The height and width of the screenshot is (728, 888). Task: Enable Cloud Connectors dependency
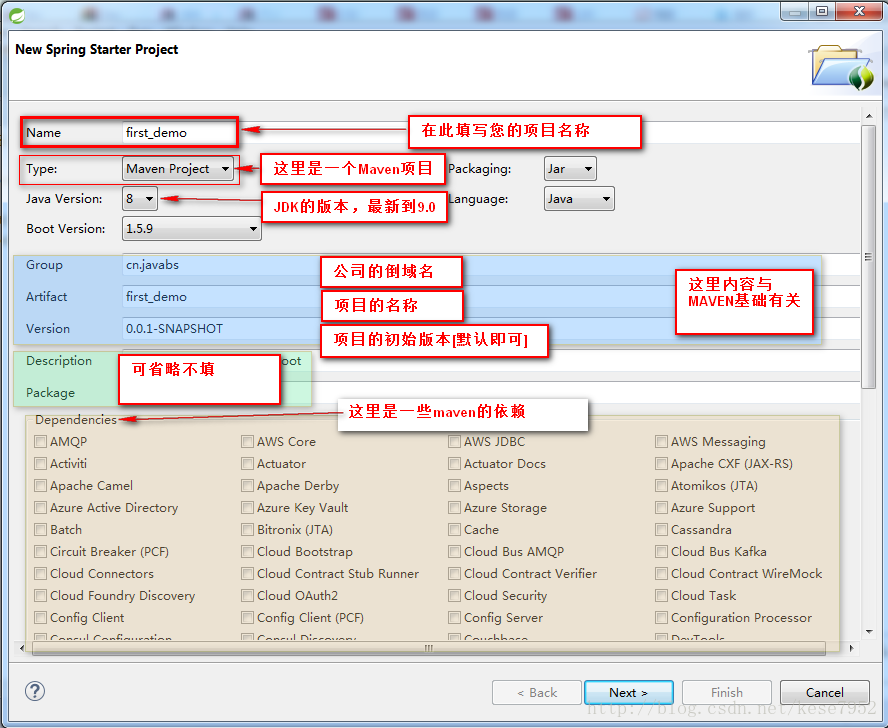click(40, 574)
